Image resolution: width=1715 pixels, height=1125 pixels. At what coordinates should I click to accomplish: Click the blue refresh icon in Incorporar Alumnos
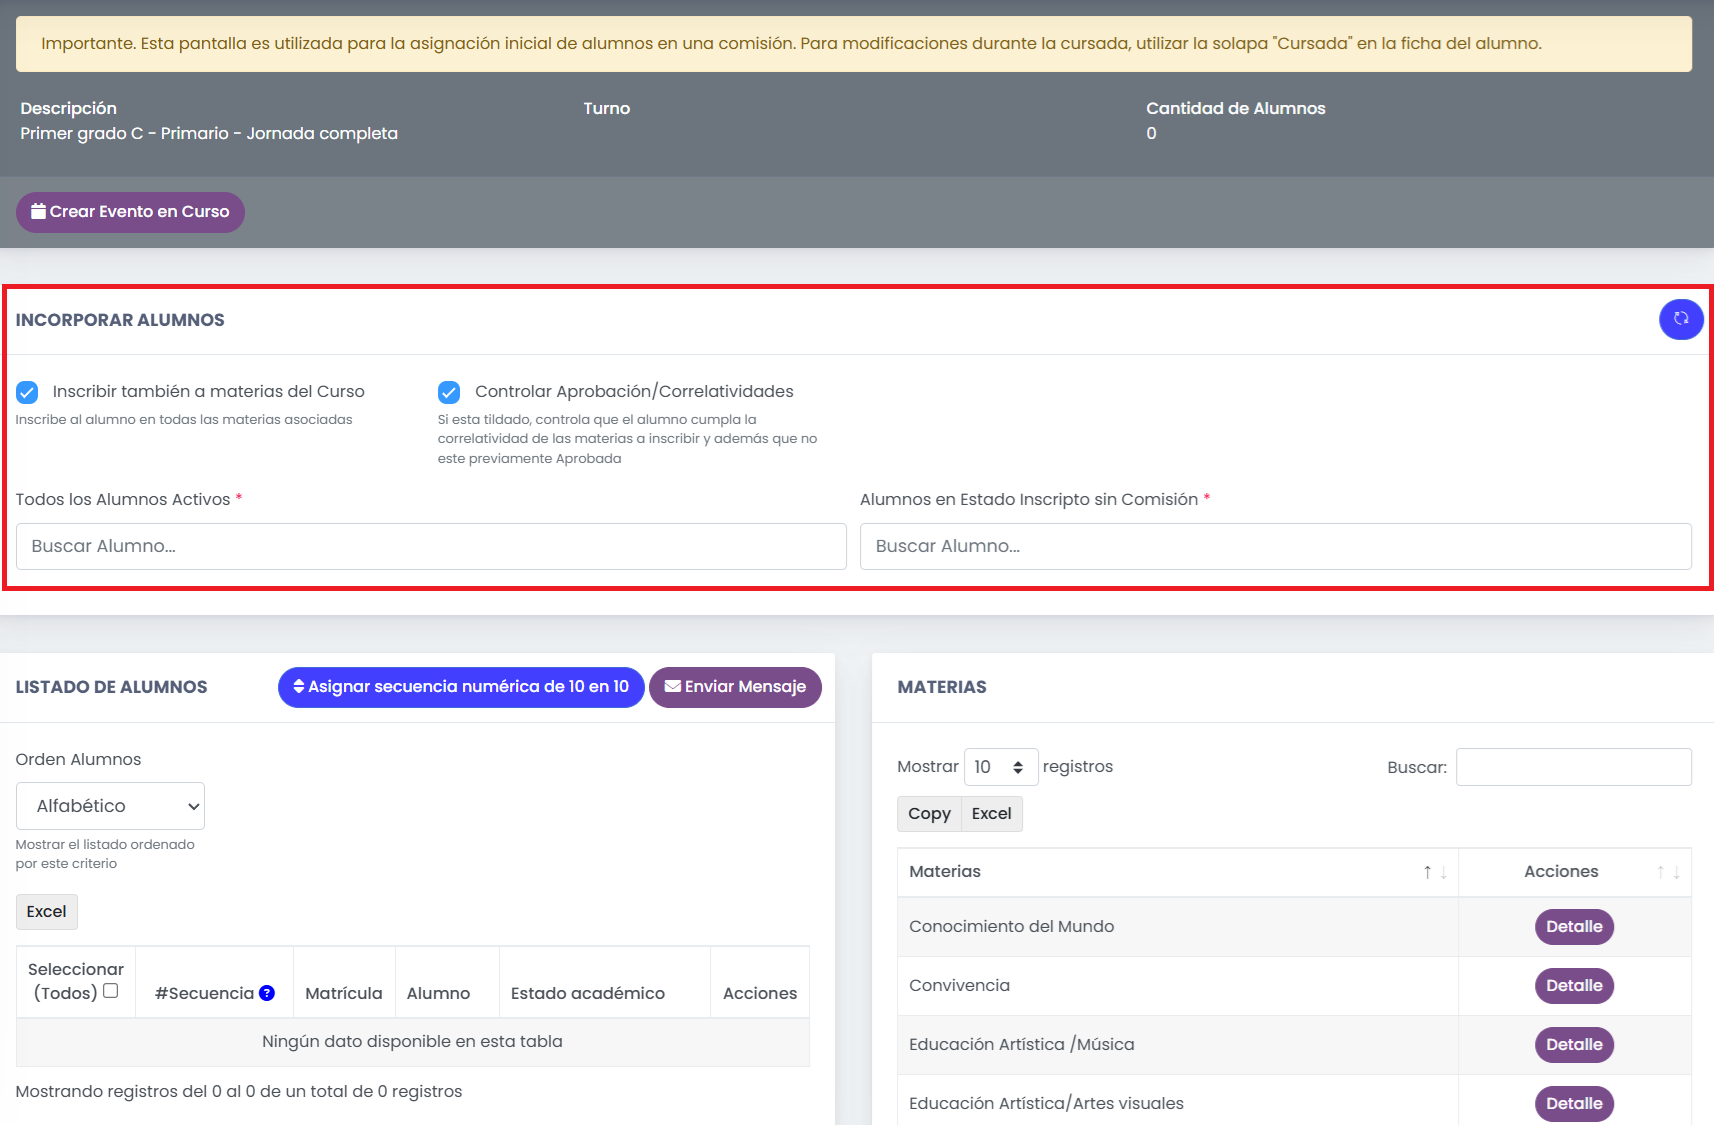1681,319
